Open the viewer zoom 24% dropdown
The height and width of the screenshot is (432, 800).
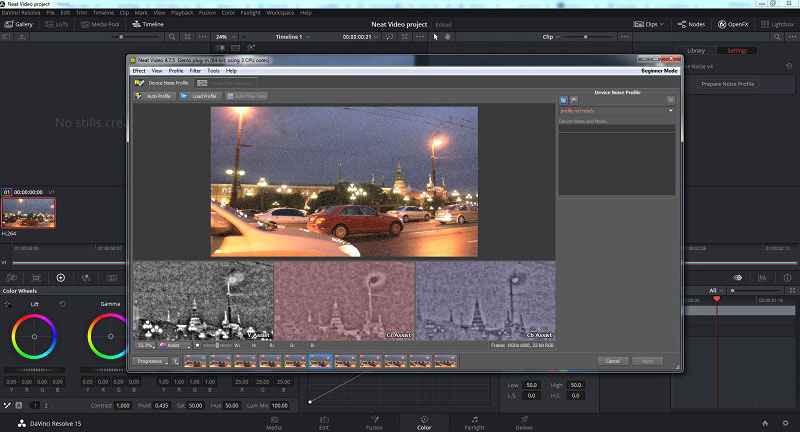click(x=226, y=37)
